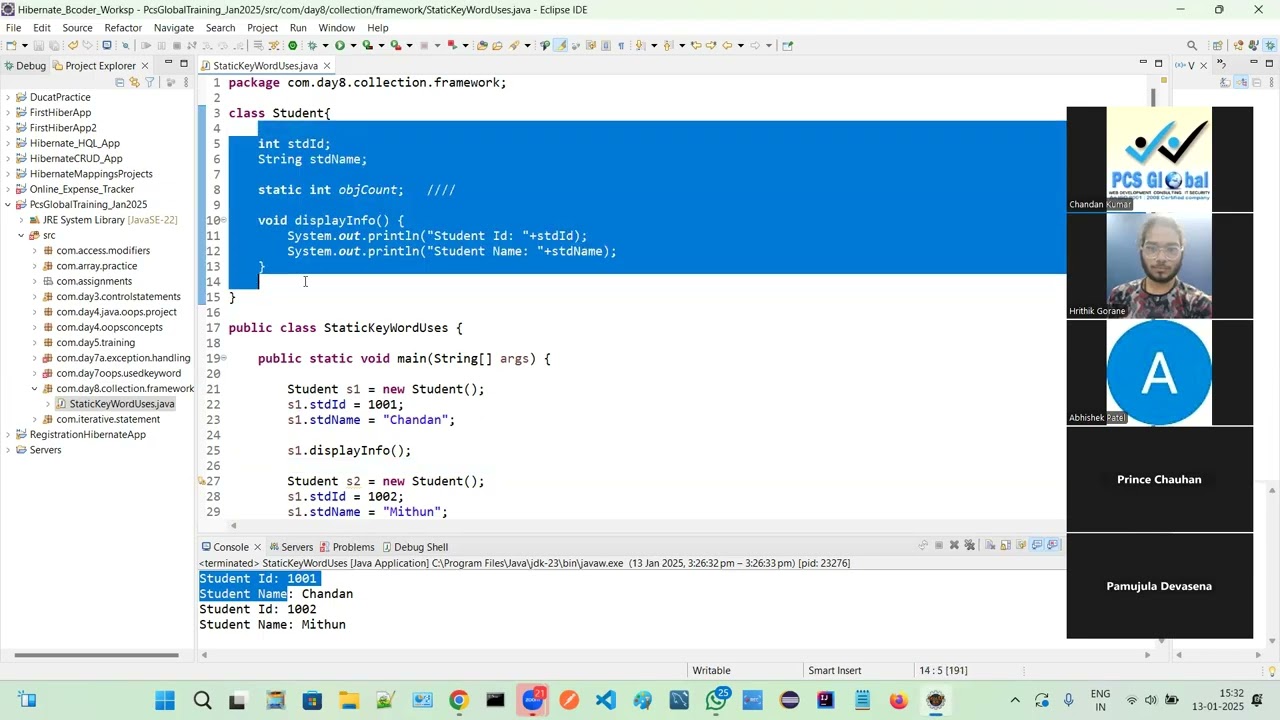The width and height of the screenshot is (1280, 720).
Task: Open the Window menu
Action: (337, 28)
